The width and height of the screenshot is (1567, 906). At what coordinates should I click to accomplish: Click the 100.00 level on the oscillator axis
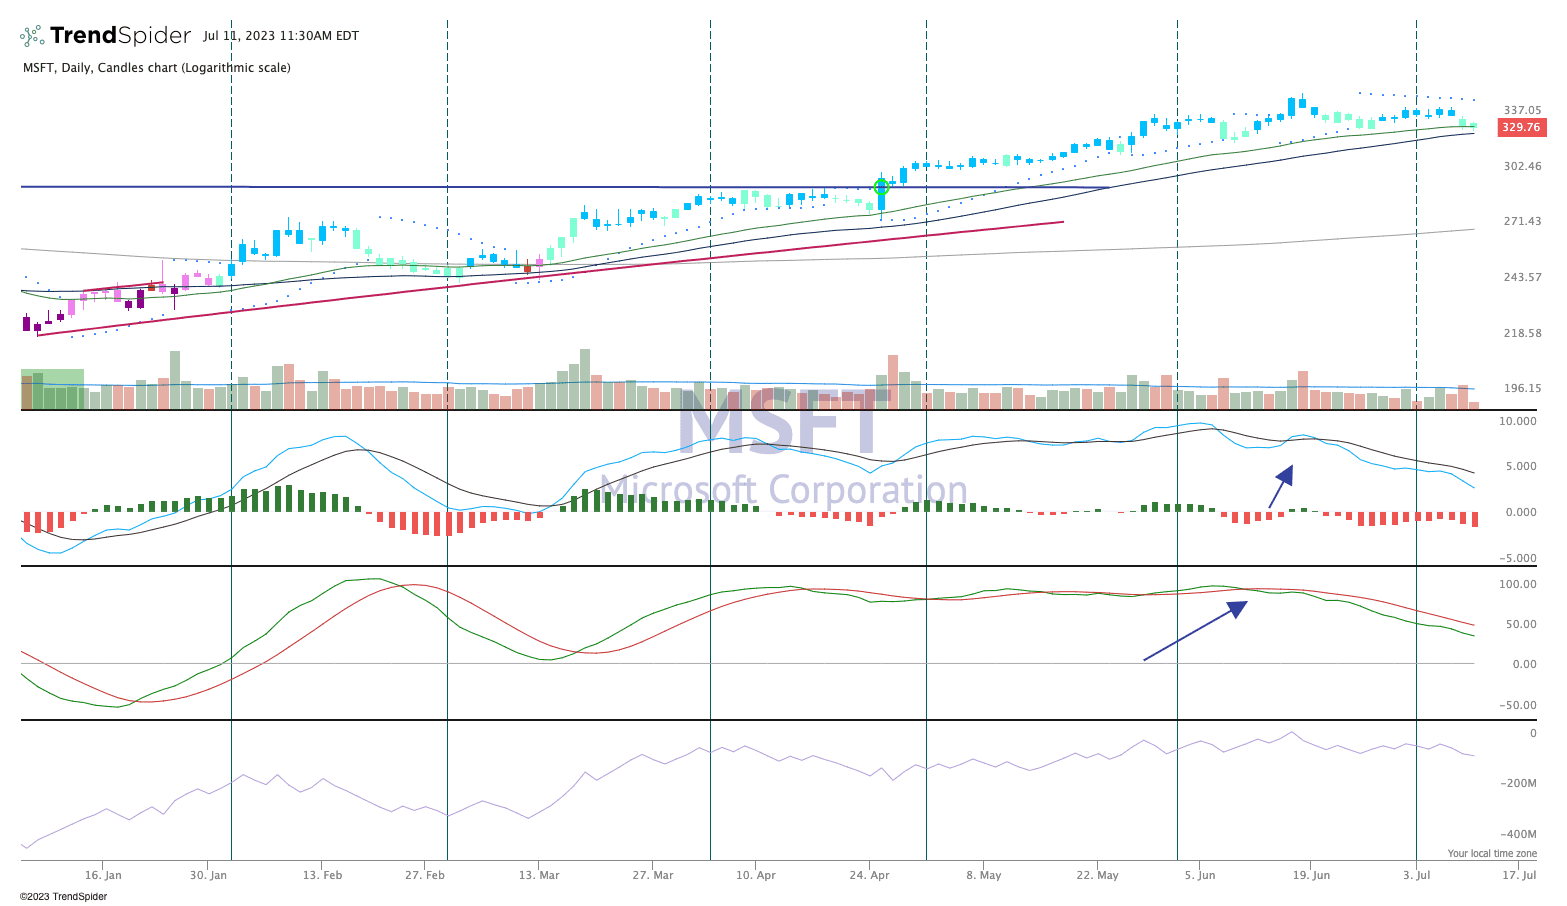click(1520, 584)
